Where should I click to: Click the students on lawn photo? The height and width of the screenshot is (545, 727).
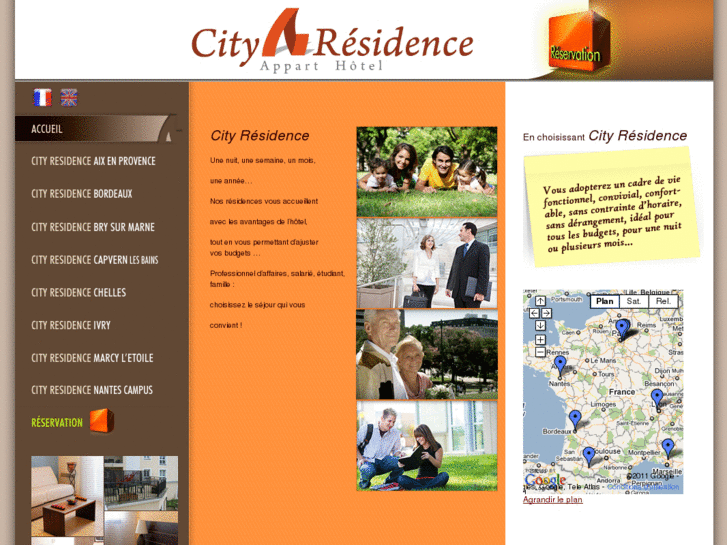(x=427, y=446)
